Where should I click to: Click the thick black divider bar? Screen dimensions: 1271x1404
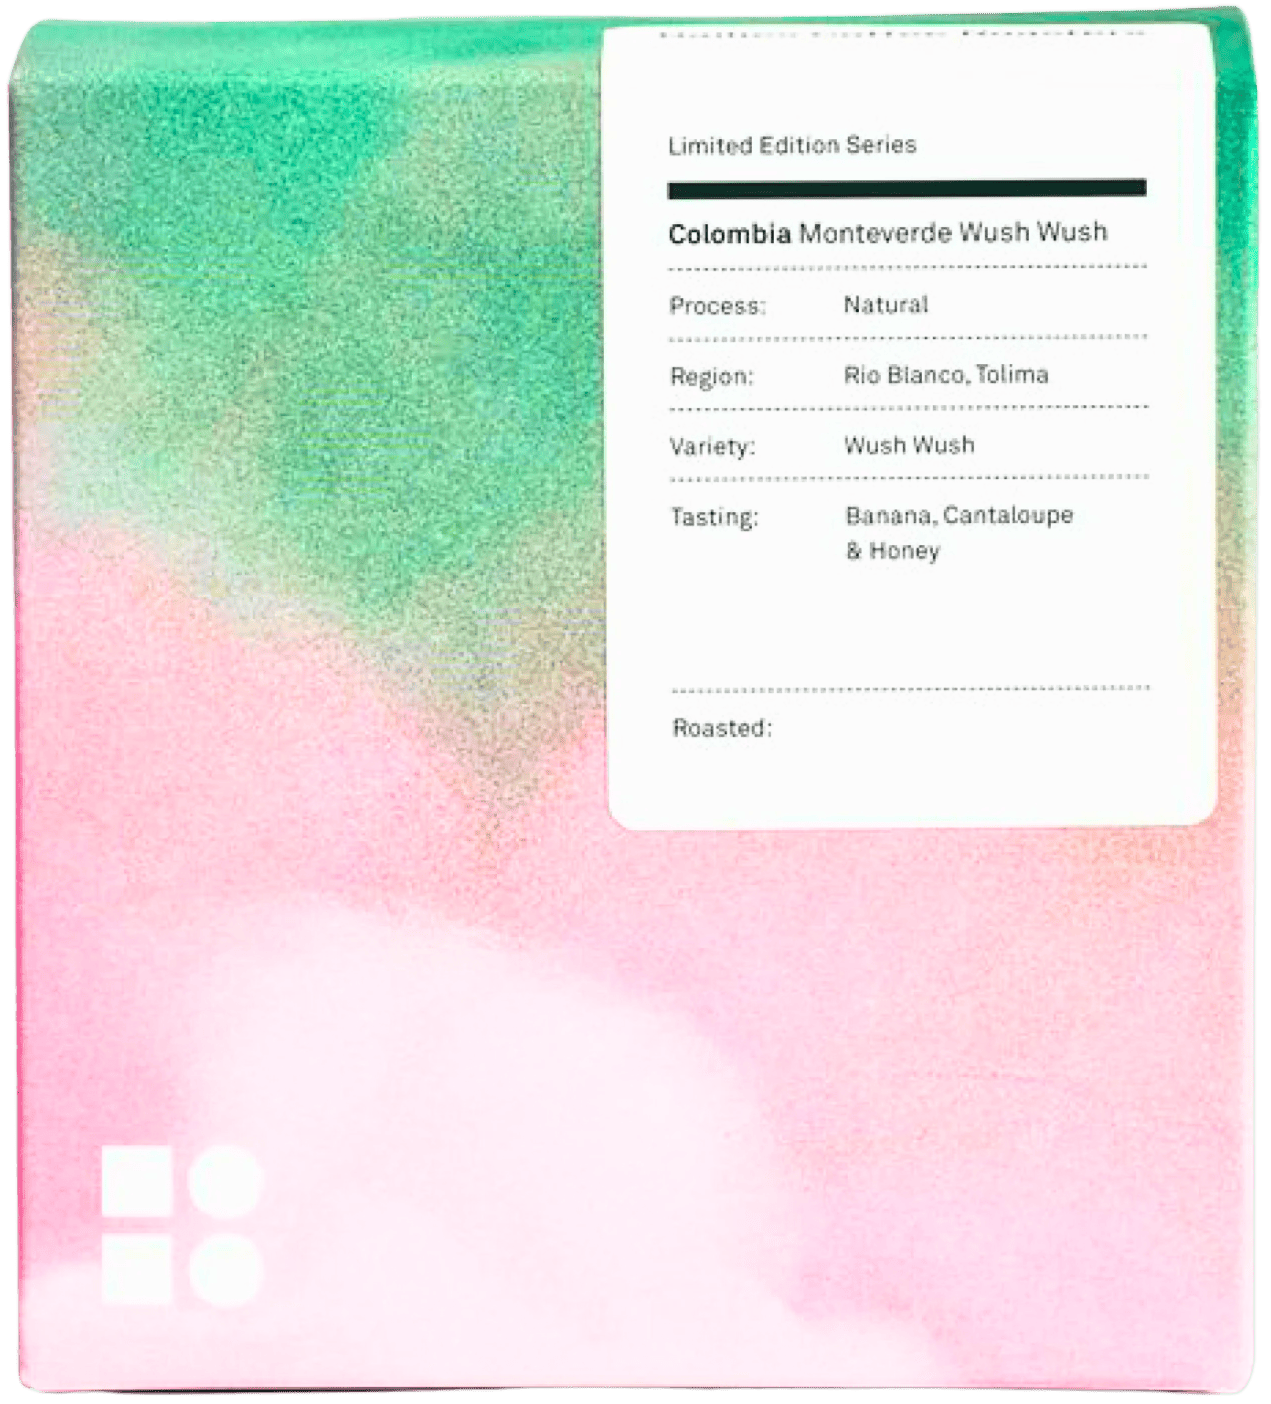(x=906, y=189)
